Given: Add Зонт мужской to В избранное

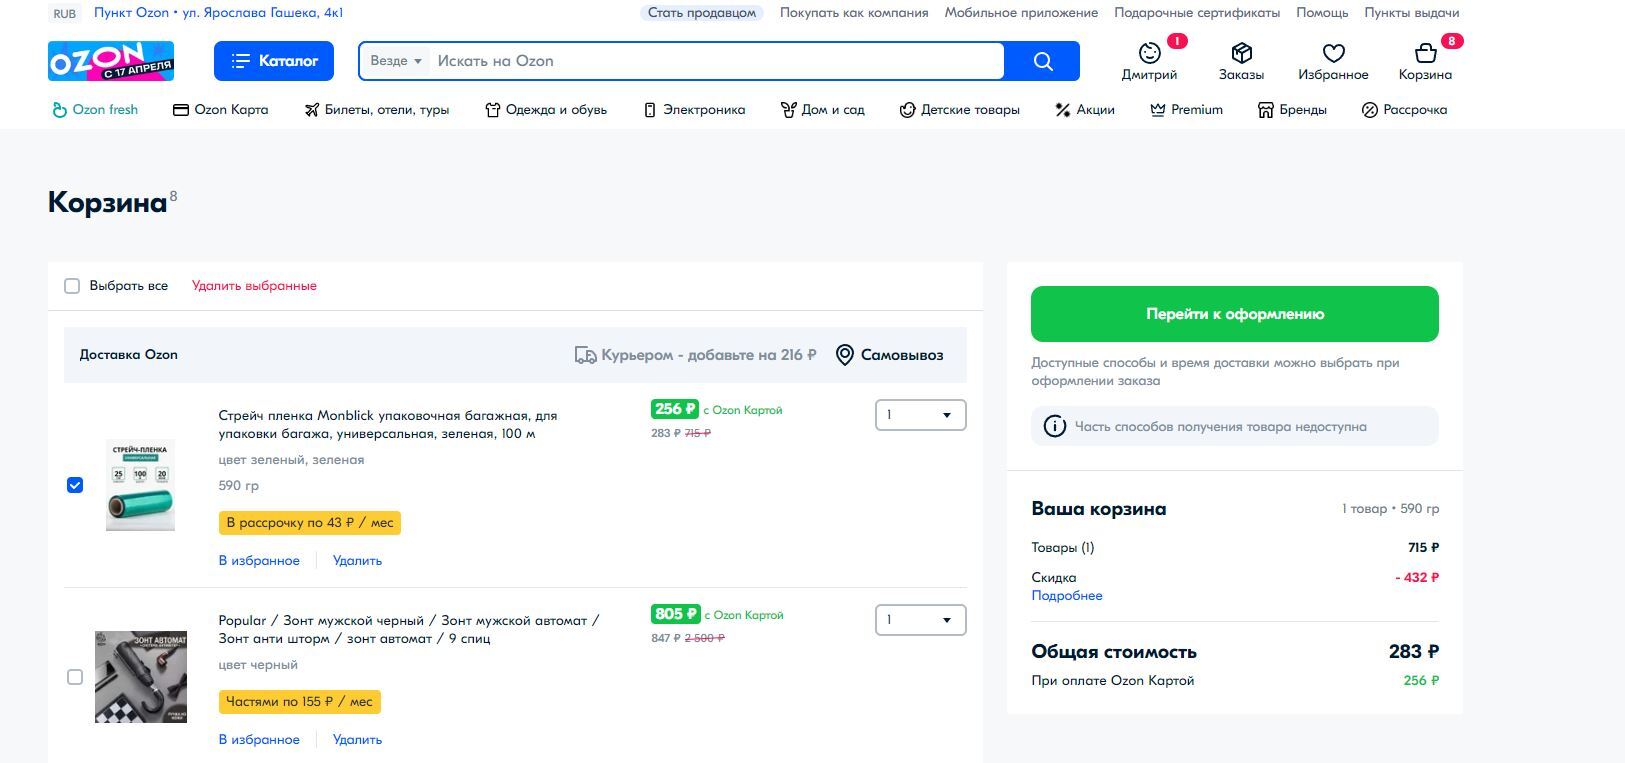Looking at the screenshot, I should tap(259, 740).
